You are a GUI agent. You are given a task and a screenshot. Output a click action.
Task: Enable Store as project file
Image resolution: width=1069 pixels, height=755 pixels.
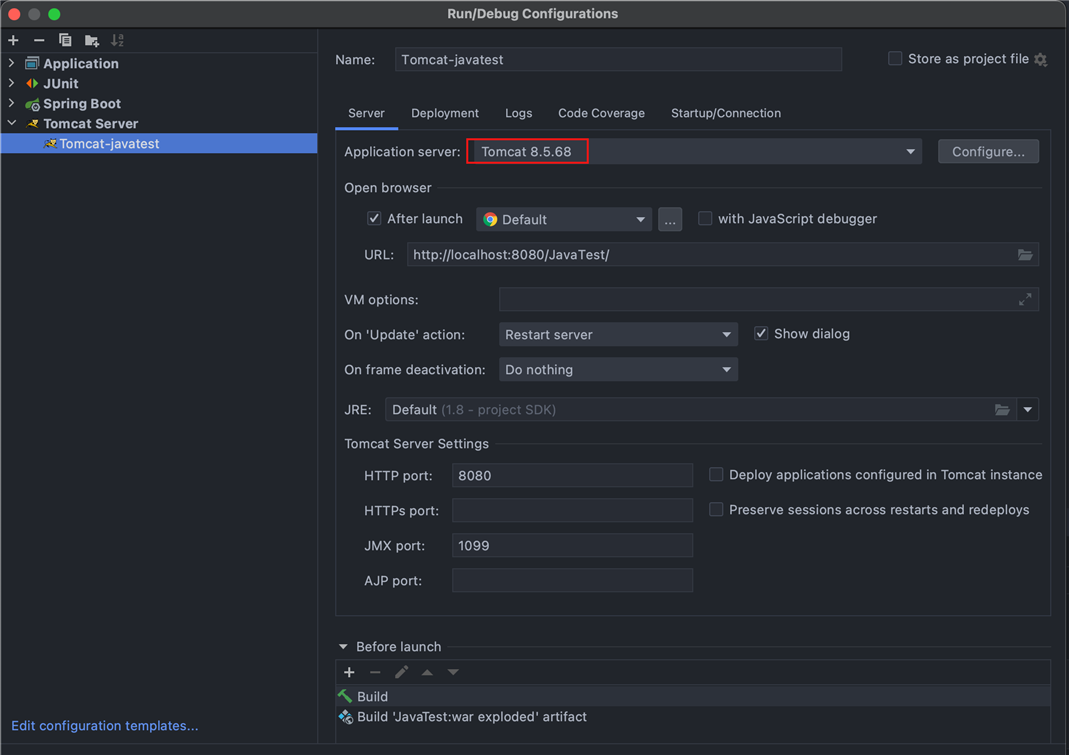click(895, 59)
